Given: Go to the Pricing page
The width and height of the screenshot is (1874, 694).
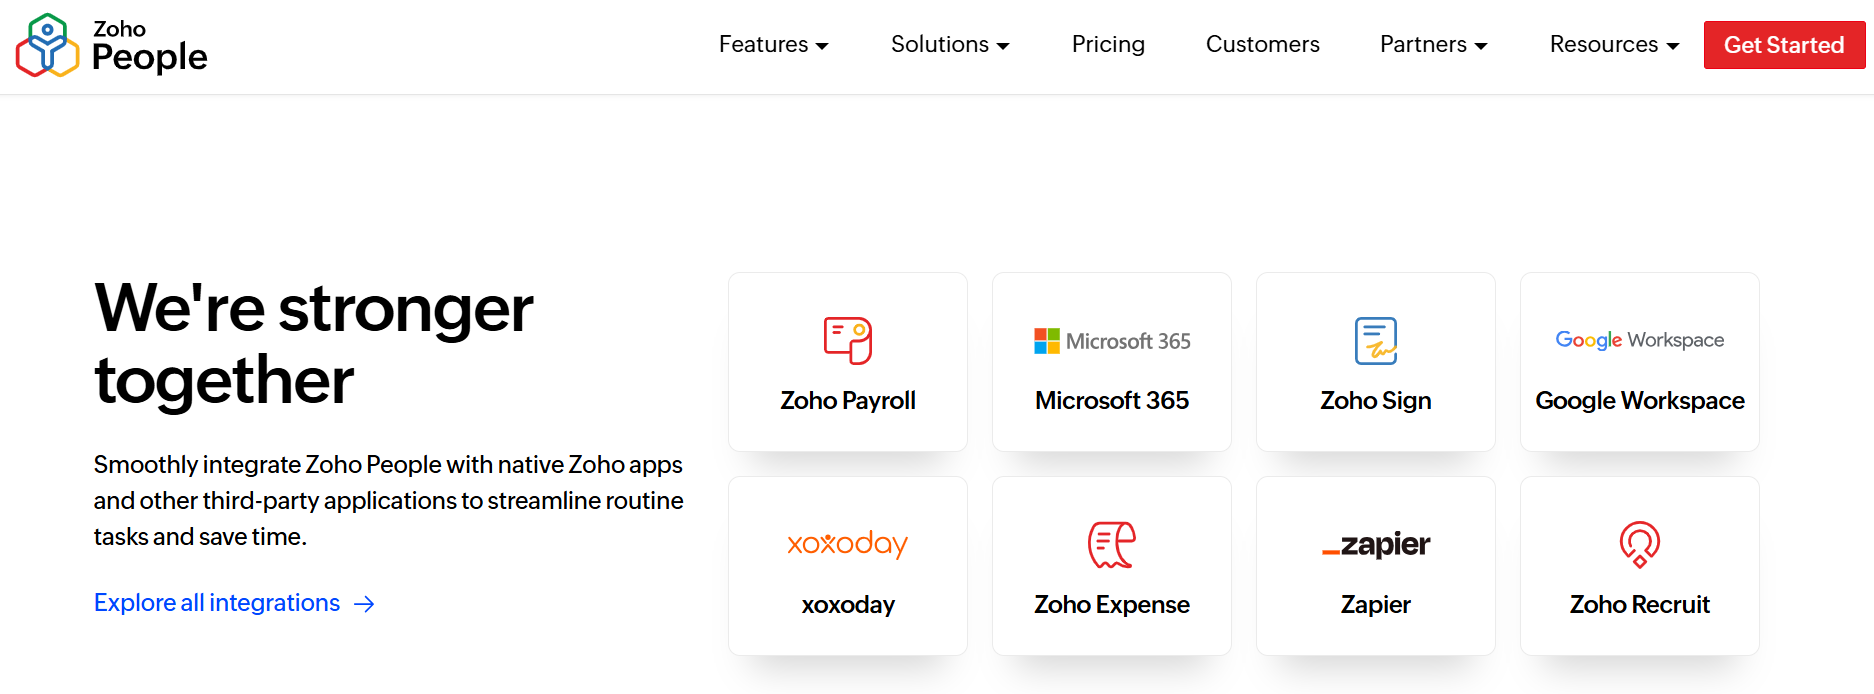Looking at the screenshot, I should [1108, 45].
